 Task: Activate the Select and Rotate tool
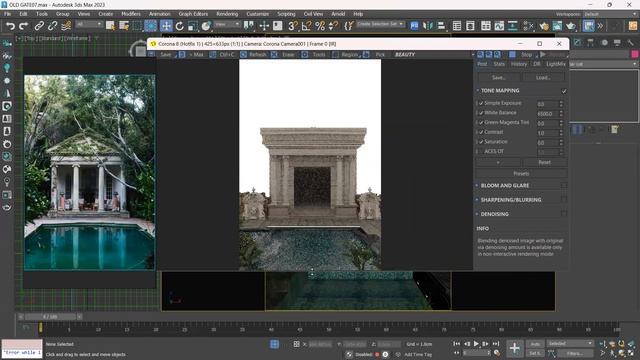point(179,26)
